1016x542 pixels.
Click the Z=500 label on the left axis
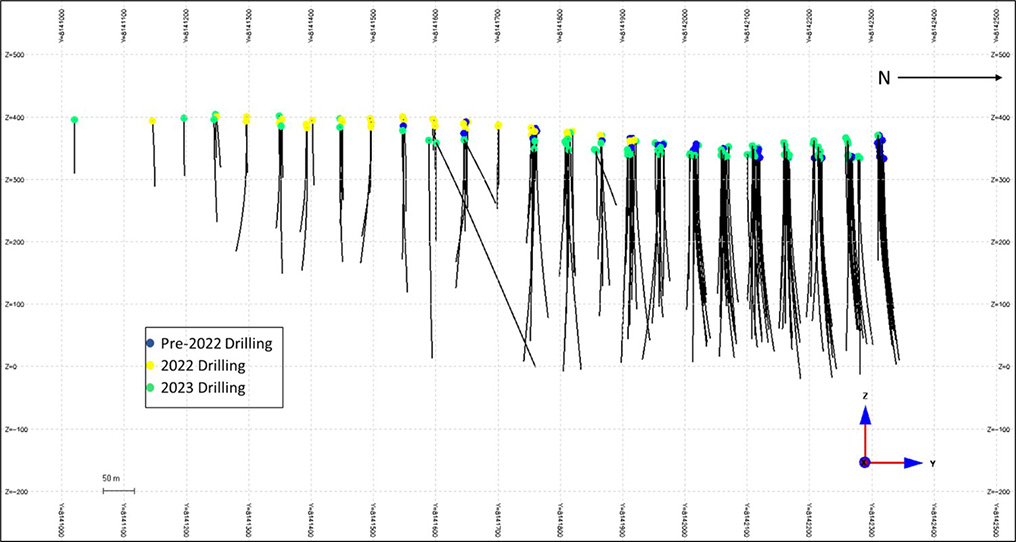[x=15, y=55]
